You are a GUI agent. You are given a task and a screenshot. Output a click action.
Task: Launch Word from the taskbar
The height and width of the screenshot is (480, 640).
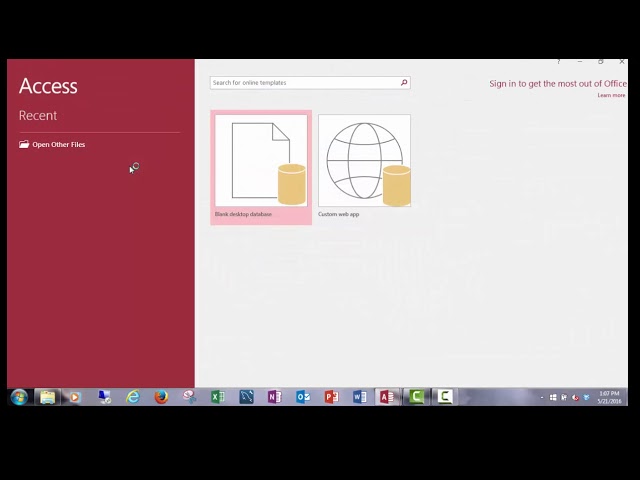(360, 397)
